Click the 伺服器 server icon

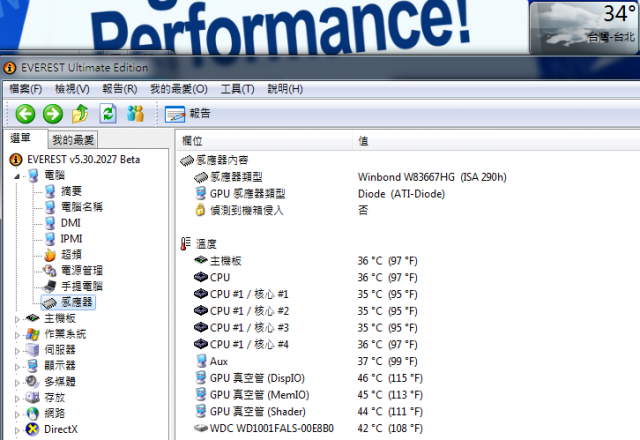[32, 350]
